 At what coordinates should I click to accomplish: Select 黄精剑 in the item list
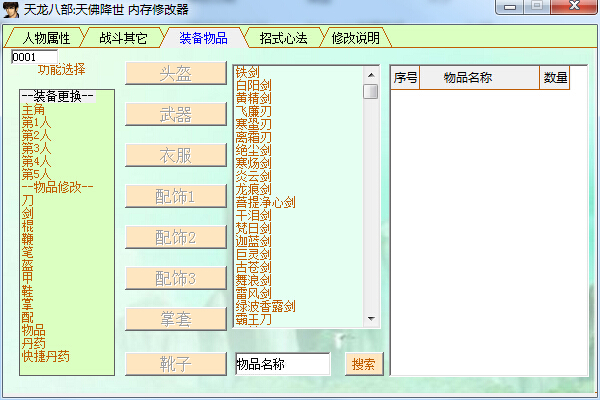click(254, 98)
